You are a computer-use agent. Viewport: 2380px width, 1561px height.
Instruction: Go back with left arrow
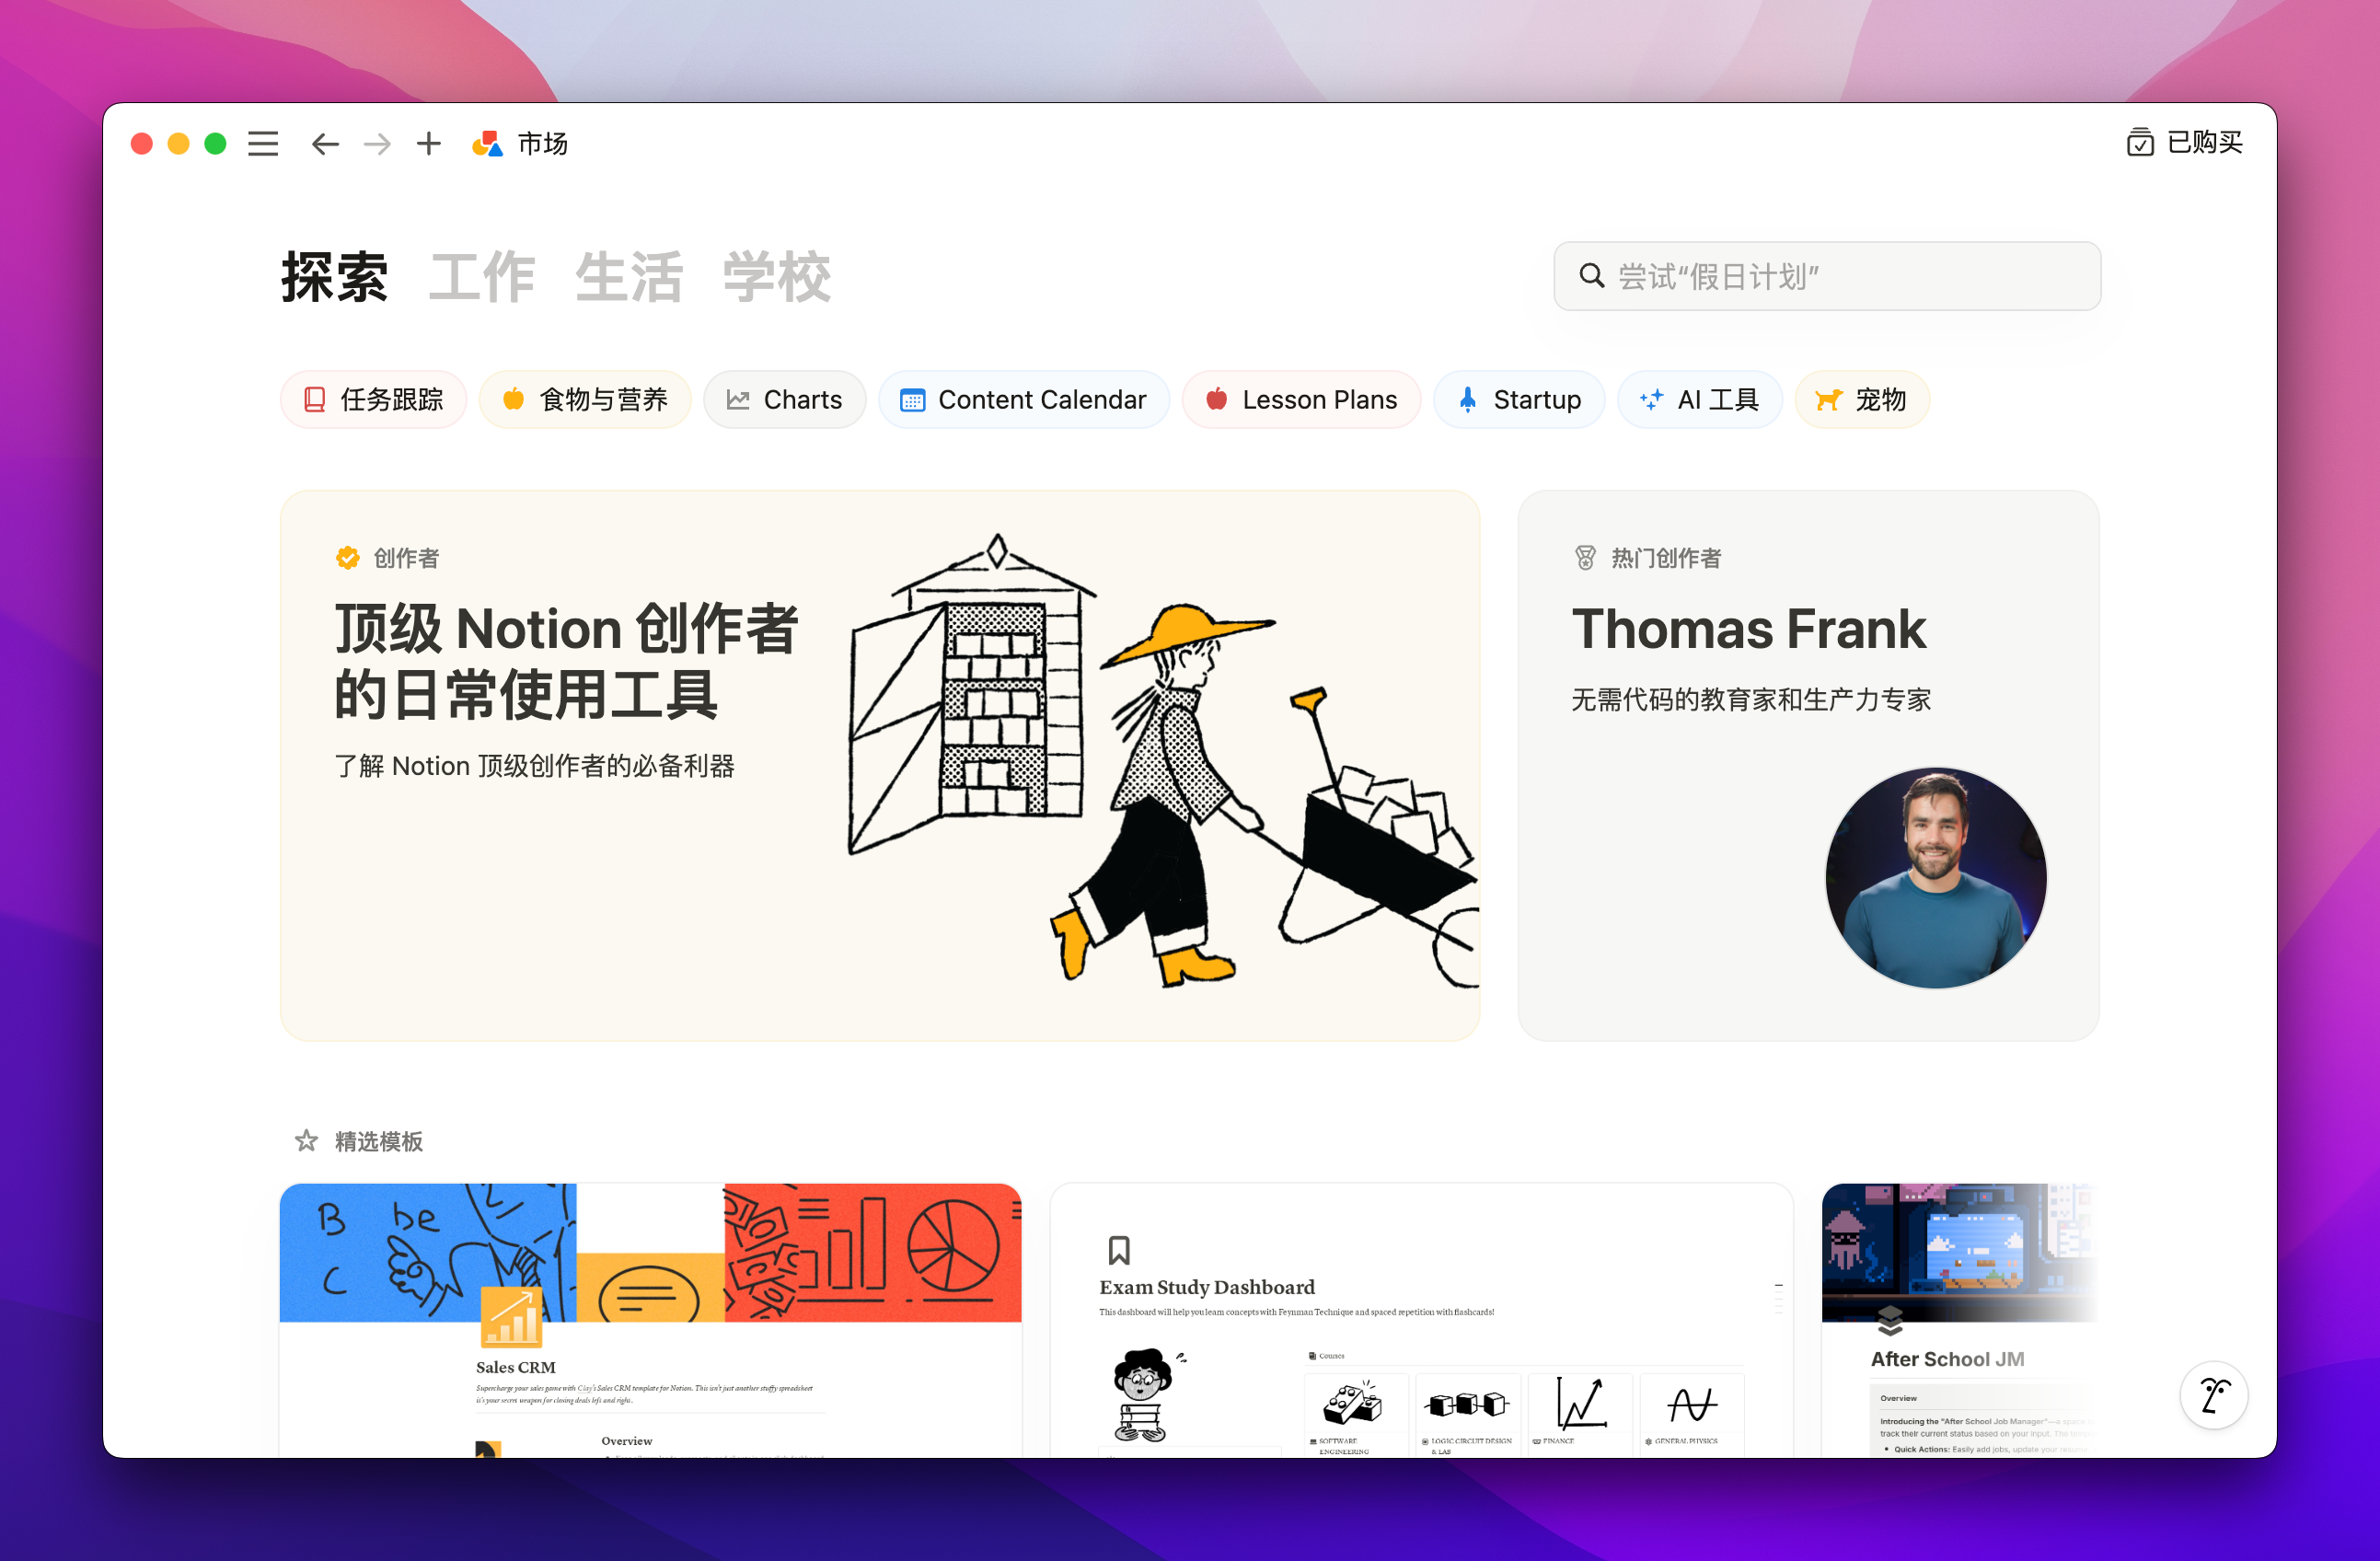[x=325, y=144]
